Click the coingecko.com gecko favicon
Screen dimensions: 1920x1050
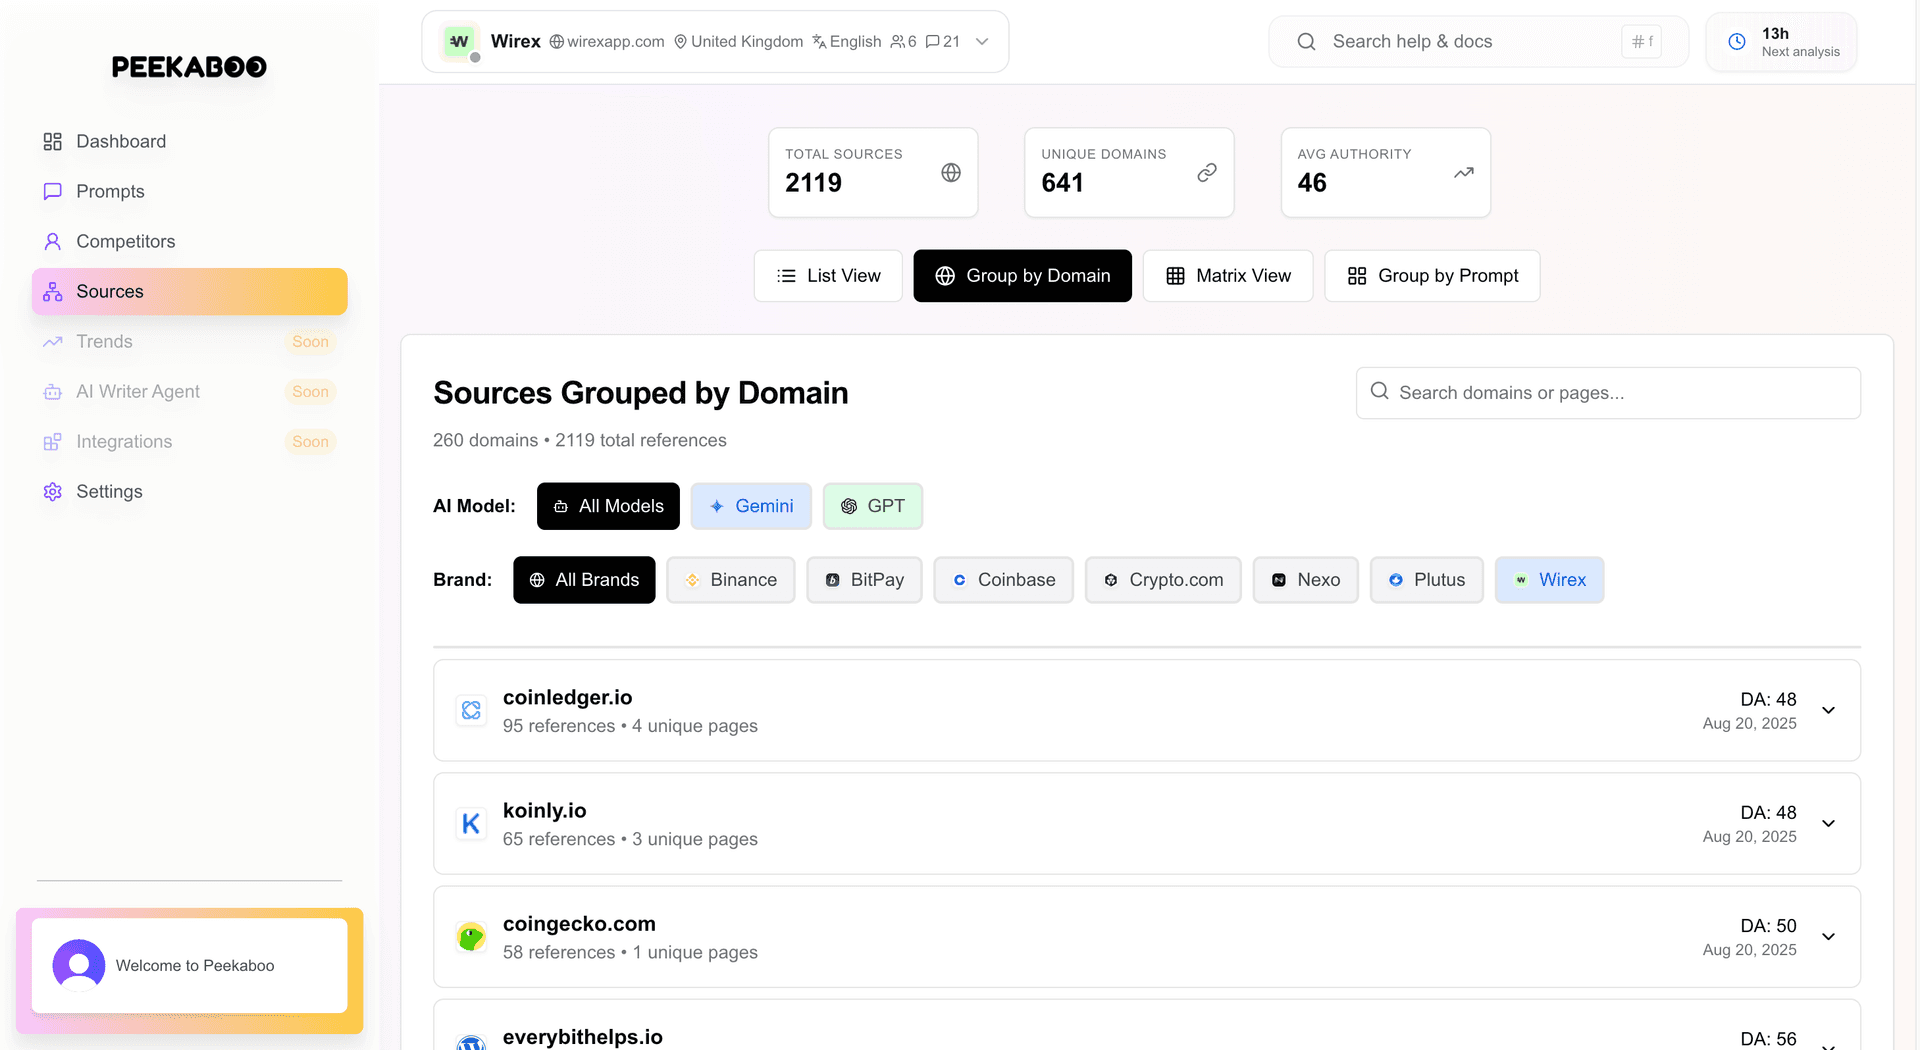(x=471, y=937)
